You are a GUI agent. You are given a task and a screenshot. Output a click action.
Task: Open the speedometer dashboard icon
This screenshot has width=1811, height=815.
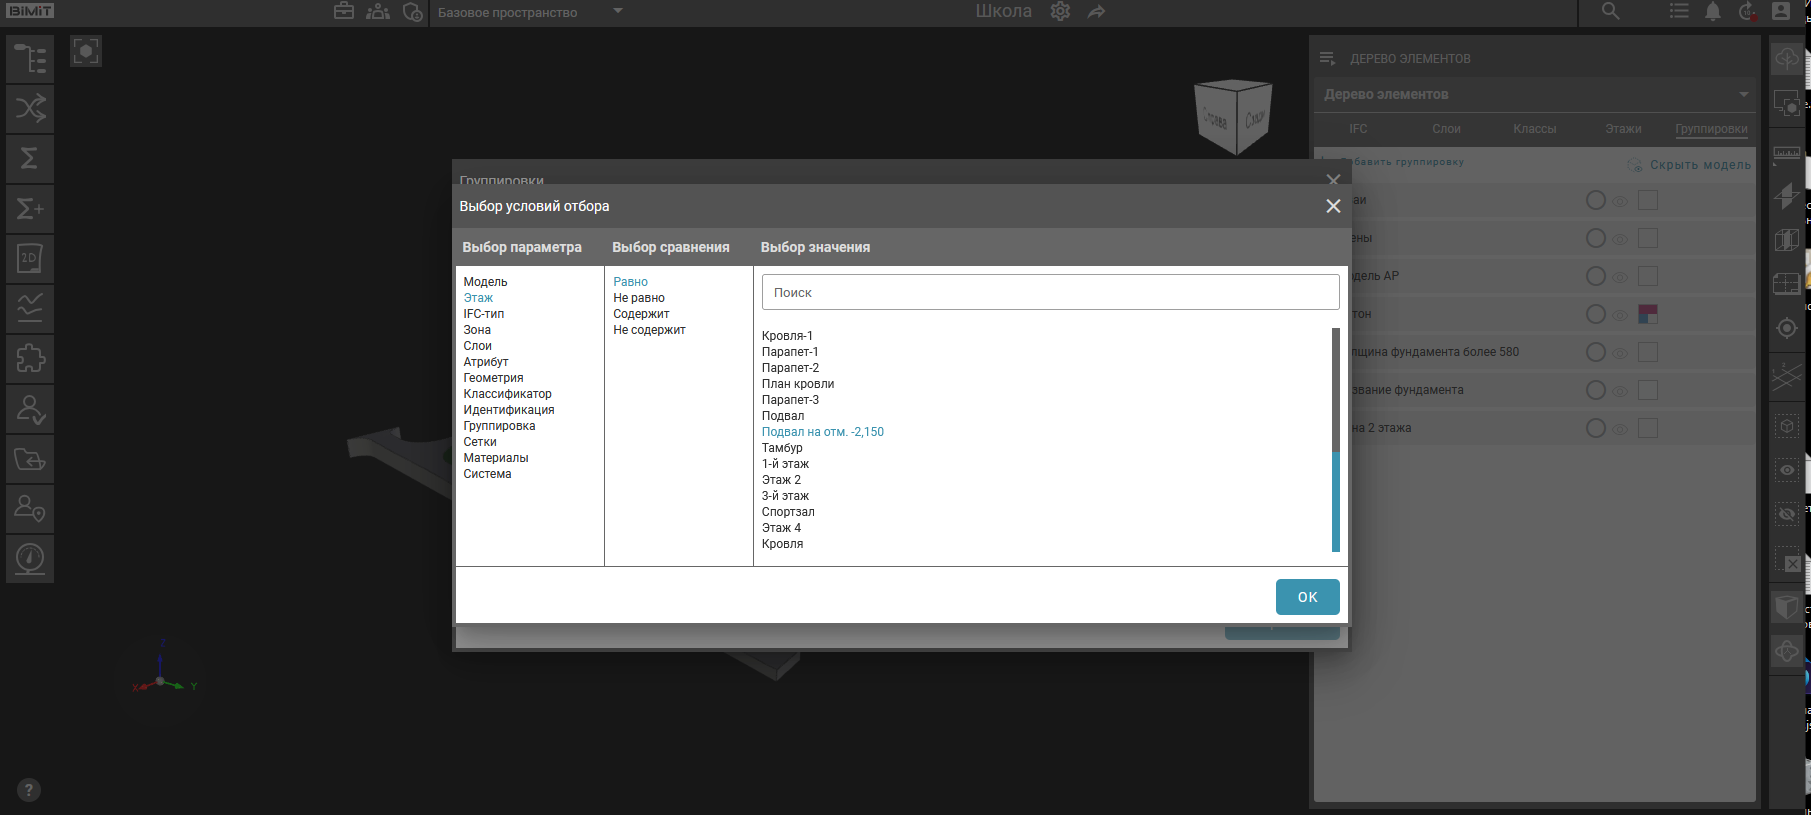[30, 559]
